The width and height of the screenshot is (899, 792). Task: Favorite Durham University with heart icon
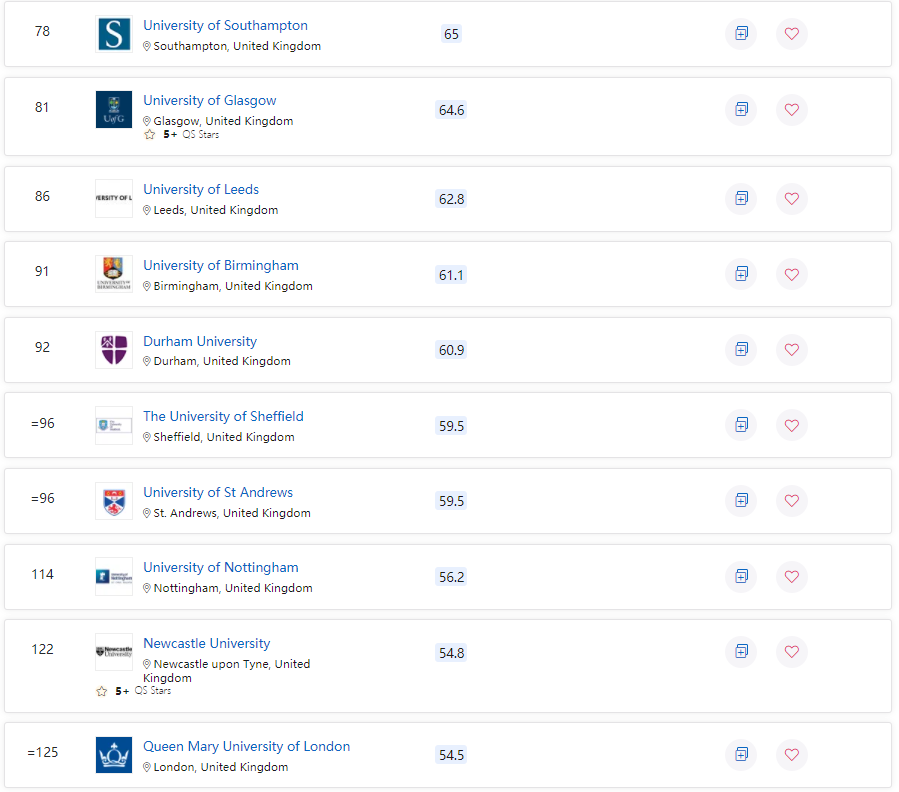[792, 350]
